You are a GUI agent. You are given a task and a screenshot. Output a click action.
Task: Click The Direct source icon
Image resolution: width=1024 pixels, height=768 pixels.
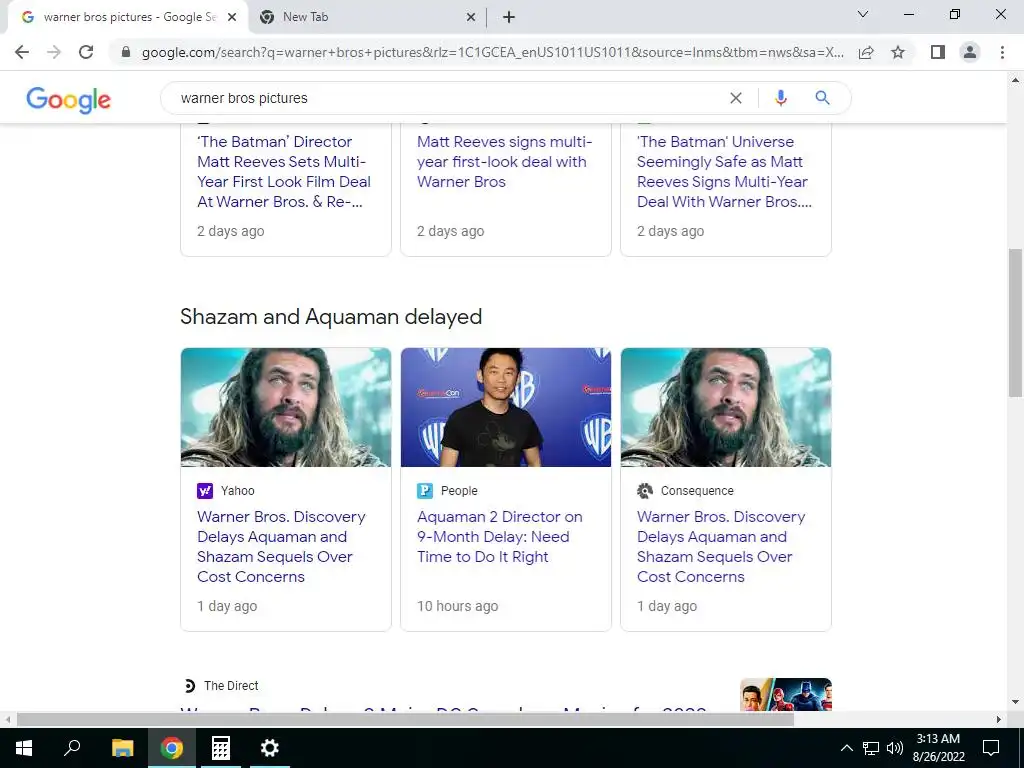(x=189, y=686)
